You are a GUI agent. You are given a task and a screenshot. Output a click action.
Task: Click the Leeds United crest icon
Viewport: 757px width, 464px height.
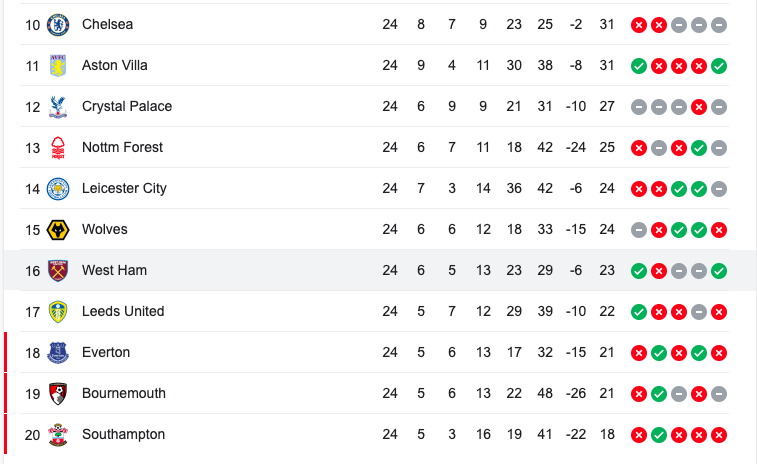coord(58,312)
